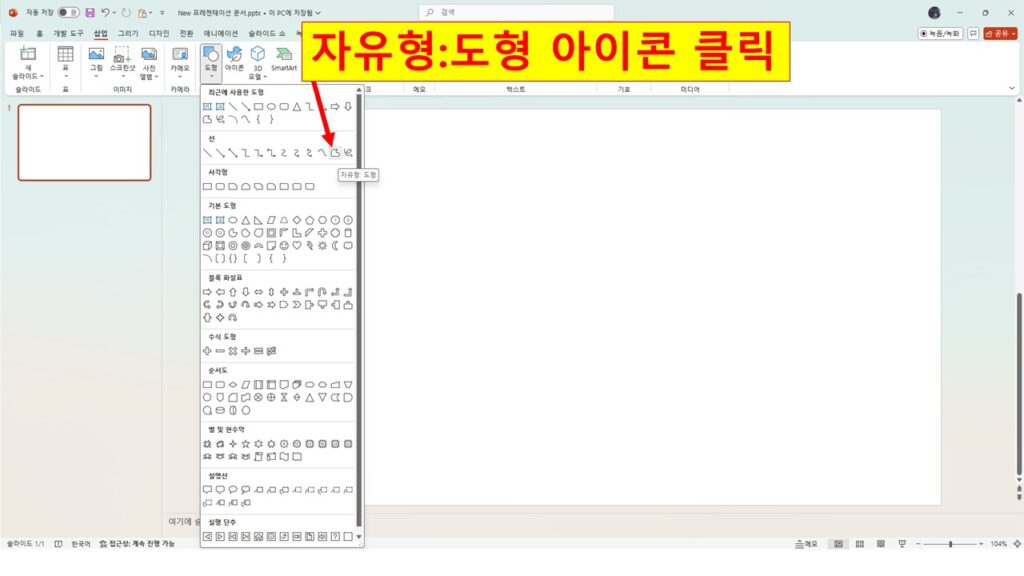Pick the cube basic shape
This screenshot has width=1024, height=576.
coord(207,246)
